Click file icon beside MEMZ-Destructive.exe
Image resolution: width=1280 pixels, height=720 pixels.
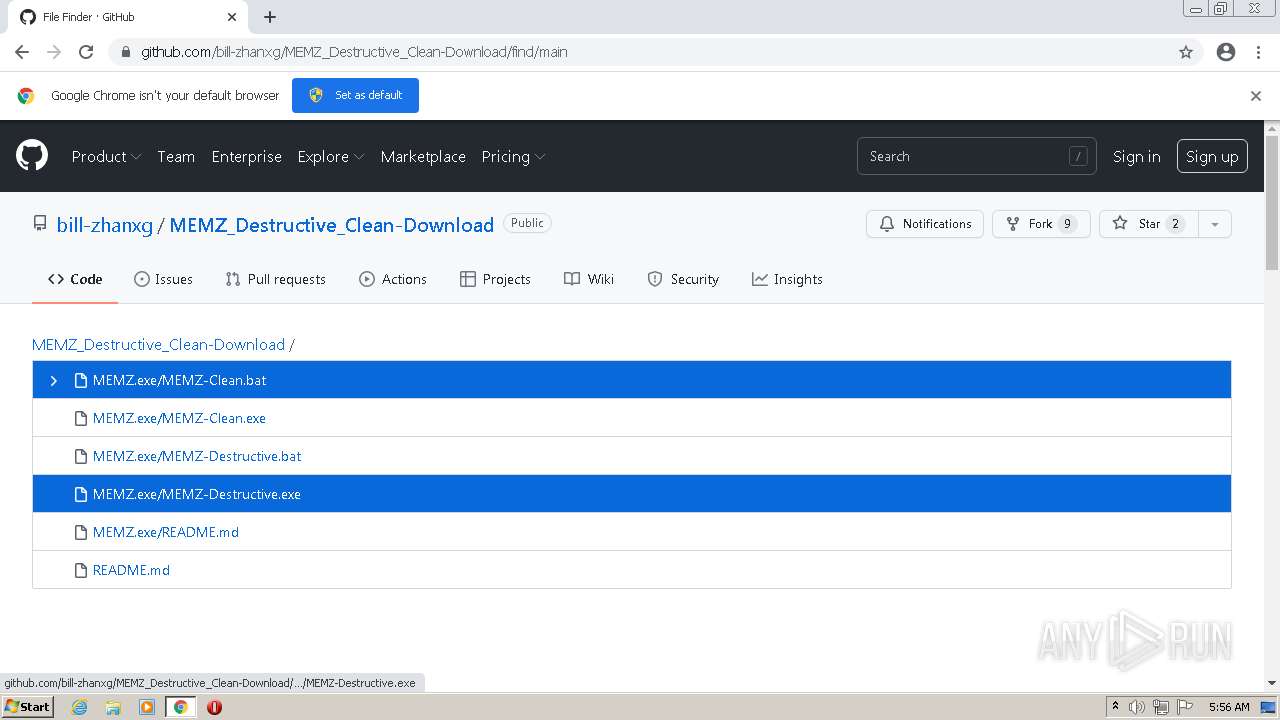81,494
